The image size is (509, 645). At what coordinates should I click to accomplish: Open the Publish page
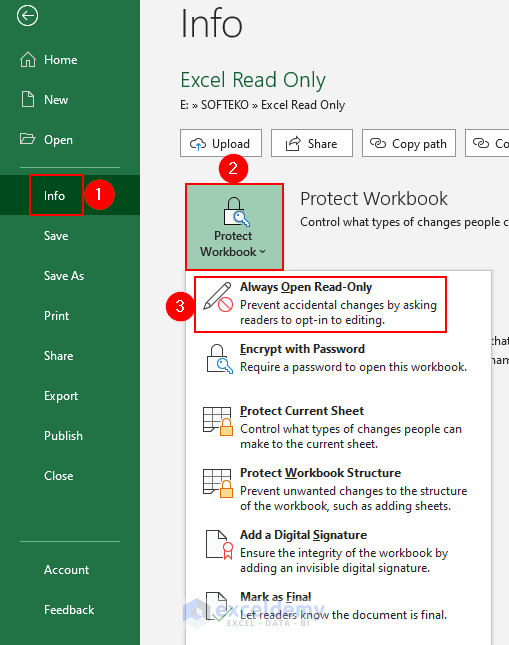pos(70,435)
